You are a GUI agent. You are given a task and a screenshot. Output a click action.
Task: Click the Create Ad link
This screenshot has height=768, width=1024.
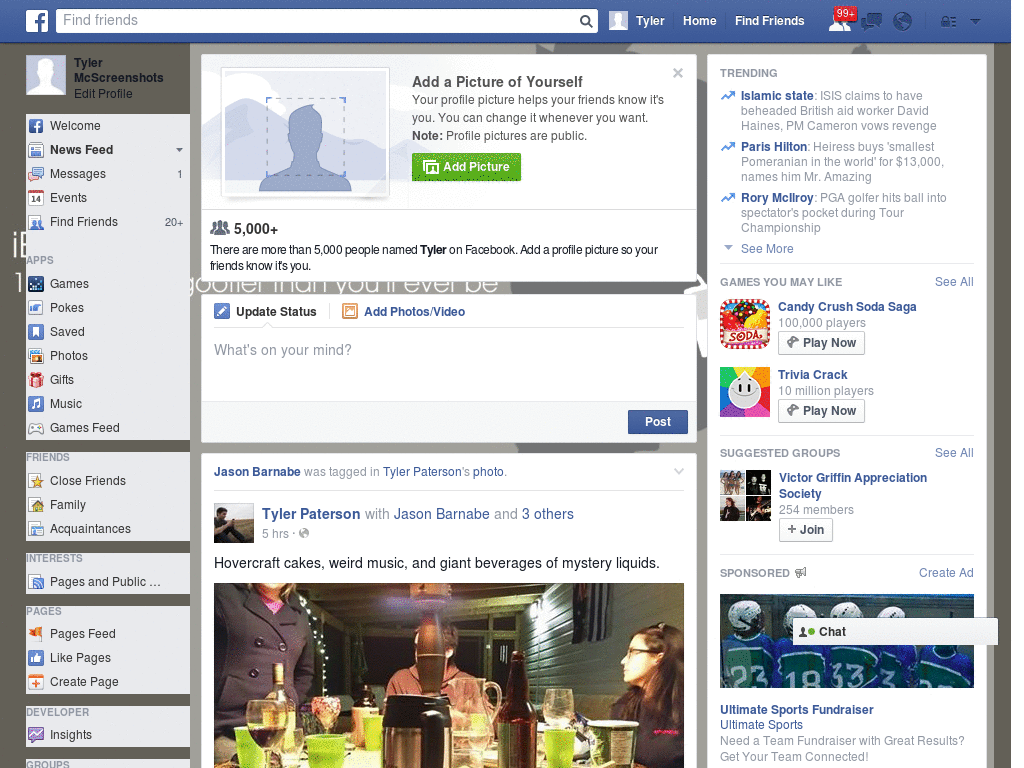(946, 573)
